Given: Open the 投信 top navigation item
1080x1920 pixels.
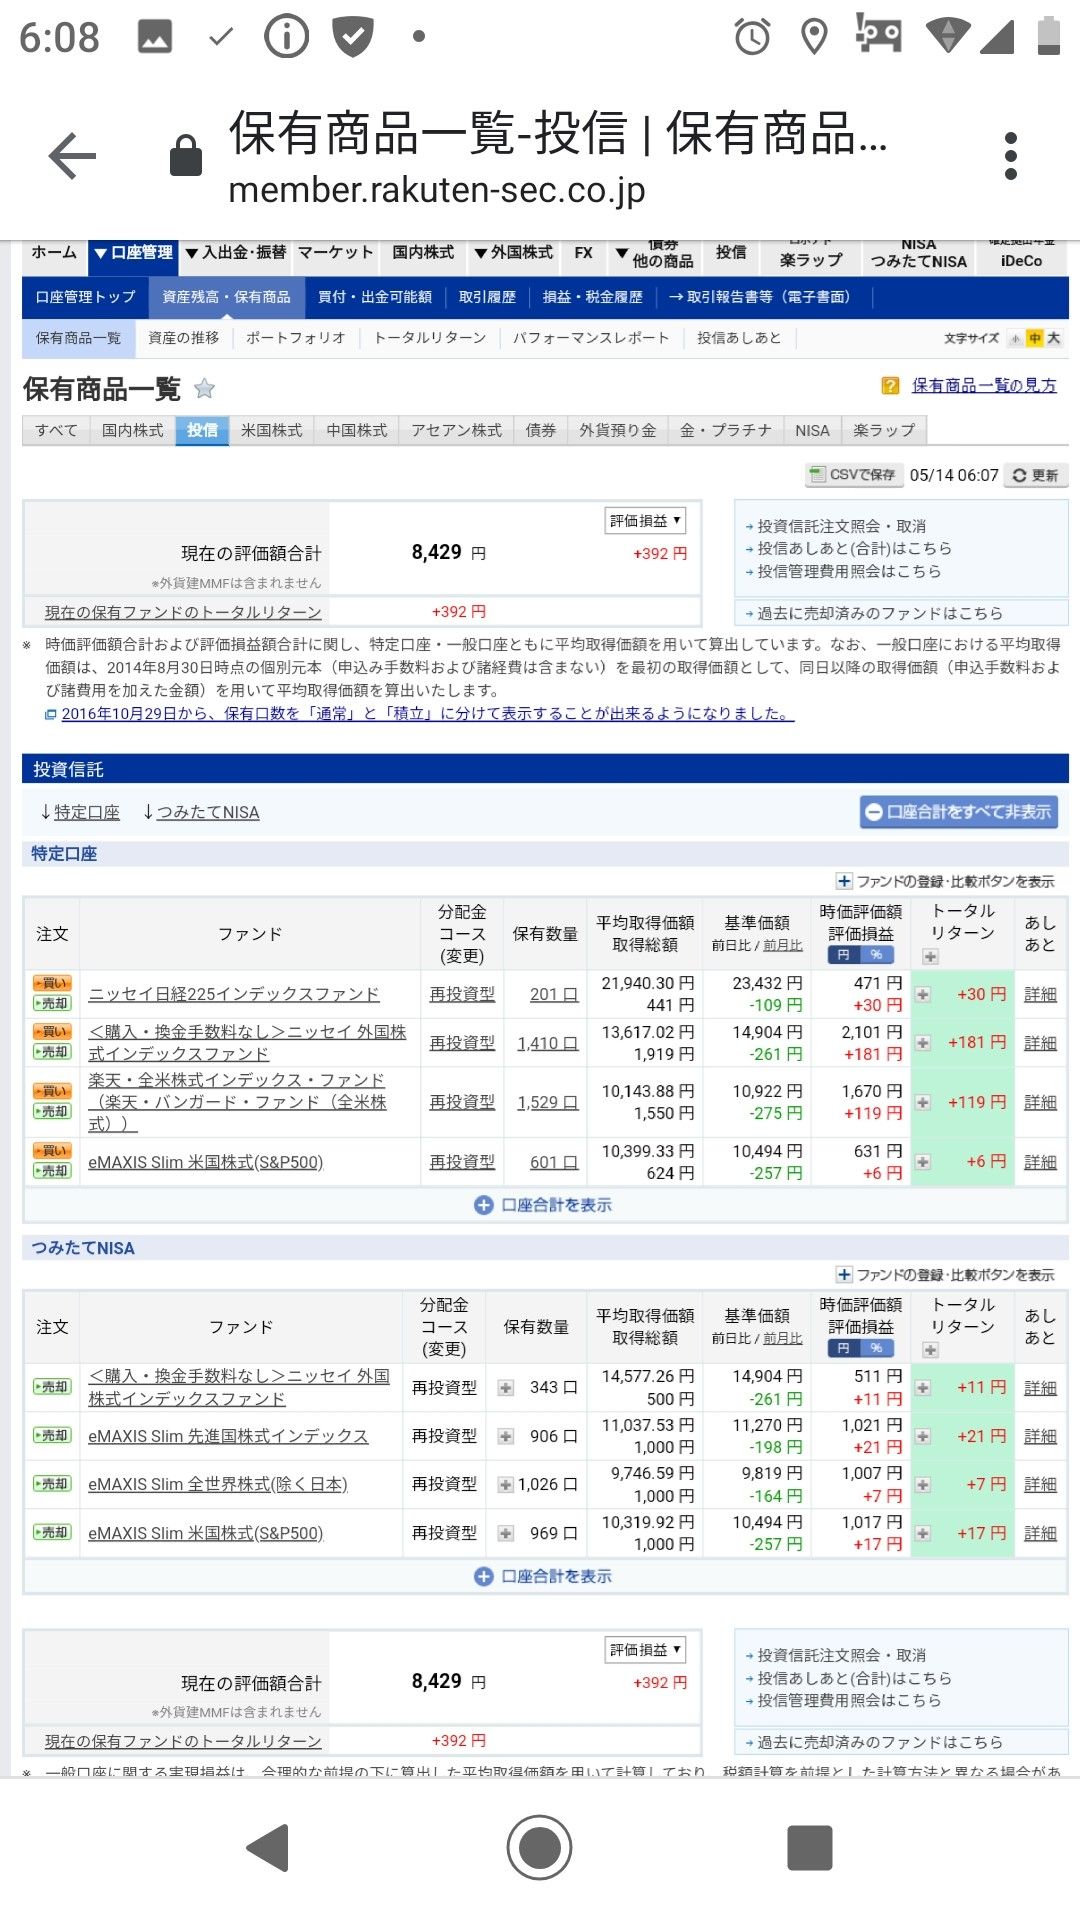Looking at the screenshot, I should point(731,253).
